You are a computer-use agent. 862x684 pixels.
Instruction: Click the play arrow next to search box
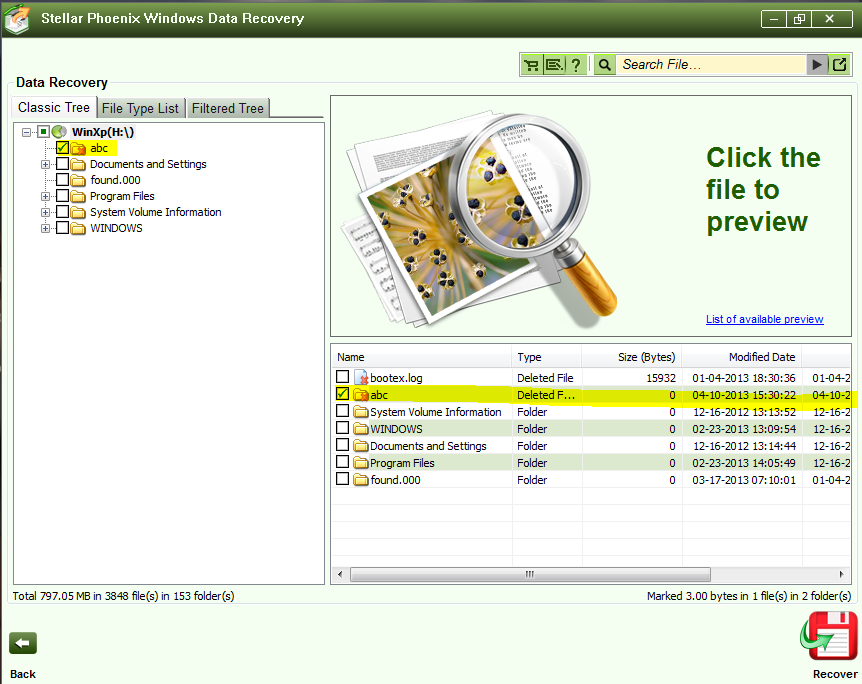pos(817,65)
